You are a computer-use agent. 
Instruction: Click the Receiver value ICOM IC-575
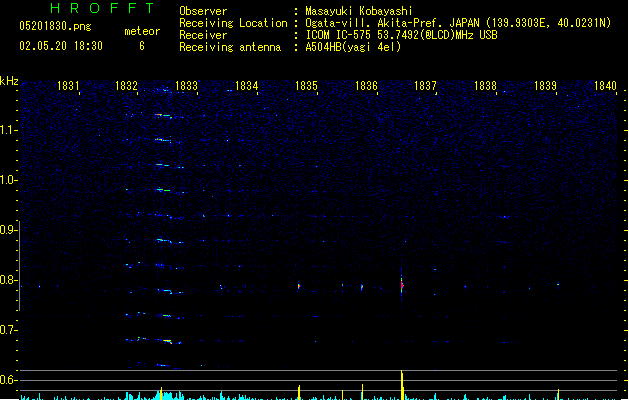click(x=402, y=35)
